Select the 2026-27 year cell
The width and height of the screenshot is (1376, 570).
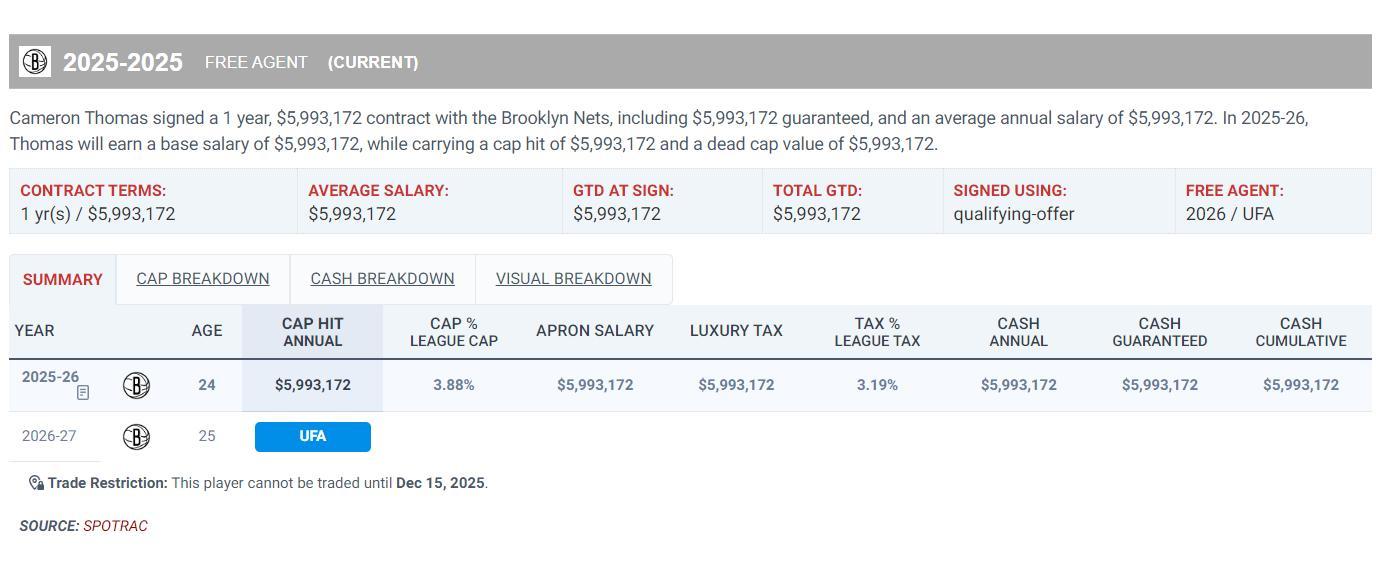click(x=49, y=436)
